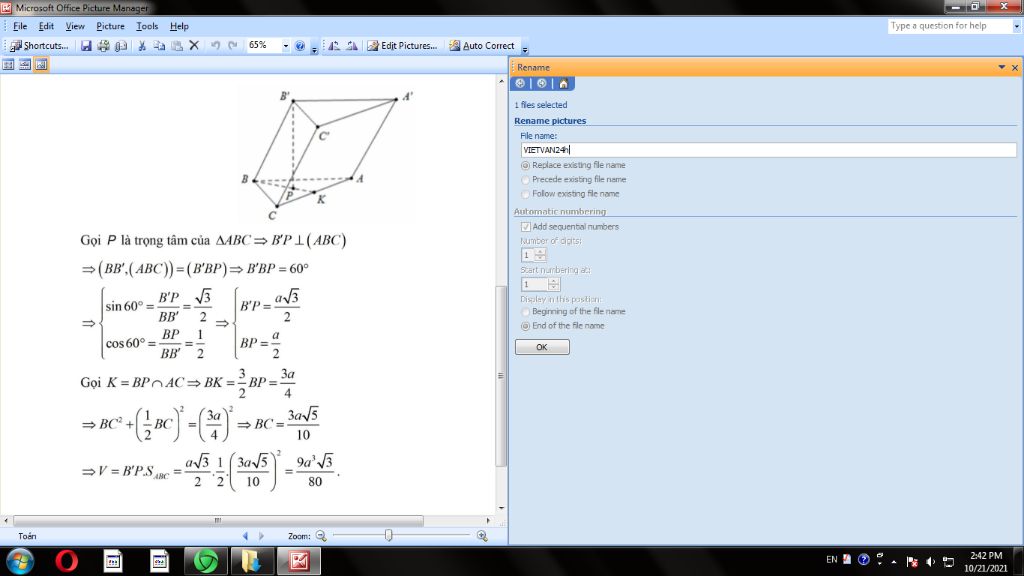Rotate picture left icon

coord(334,46)
